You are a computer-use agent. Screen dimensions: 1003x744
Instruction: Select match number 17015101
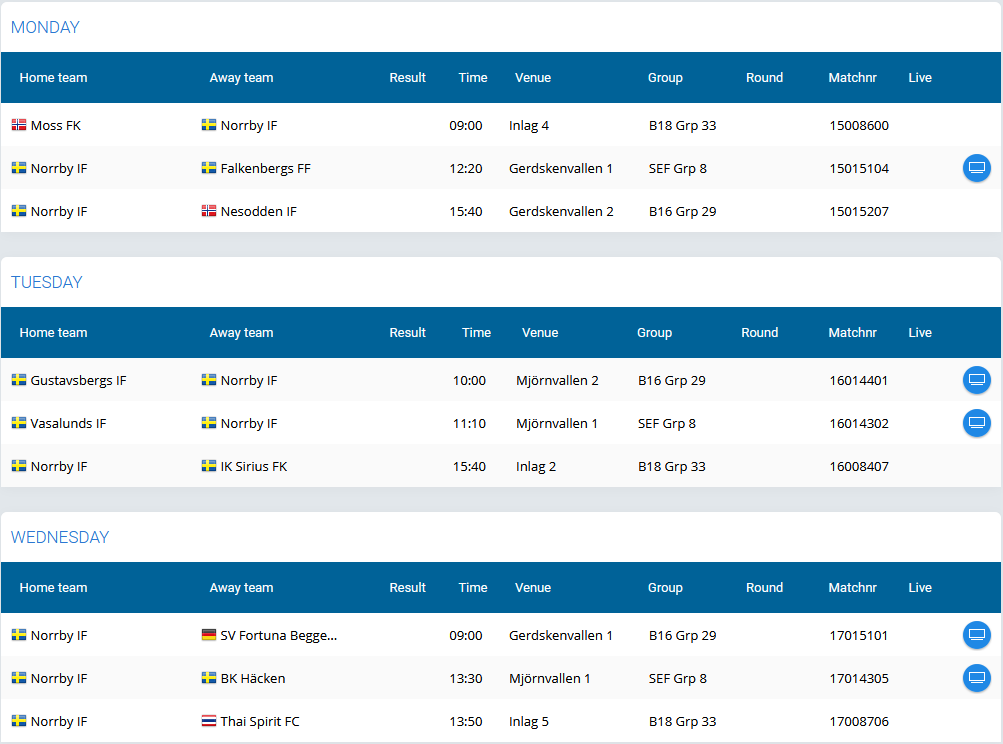[858, 635]
